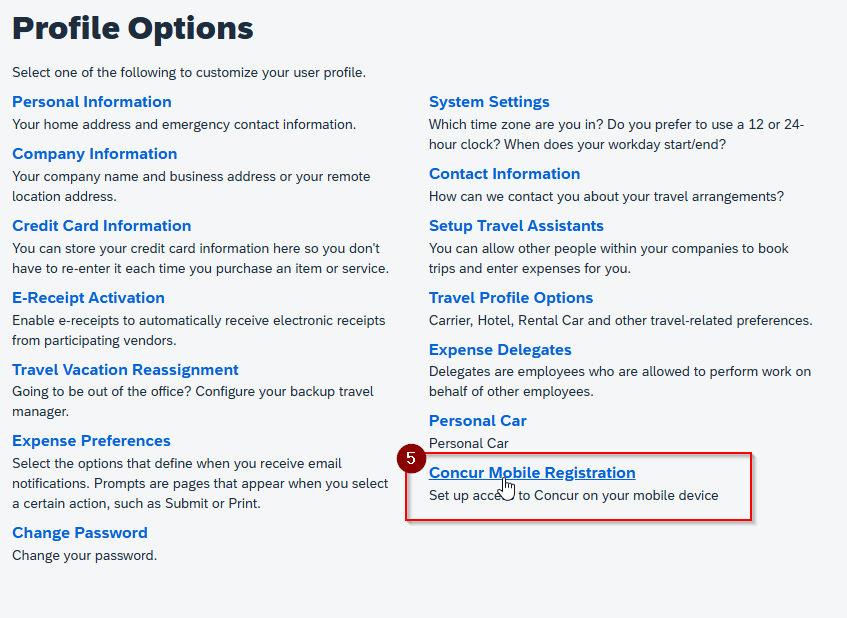Viewport: 847px width, 618px height.
Task: Open Travel Vacation Reassignment option
Action: (x=126, y=370)
